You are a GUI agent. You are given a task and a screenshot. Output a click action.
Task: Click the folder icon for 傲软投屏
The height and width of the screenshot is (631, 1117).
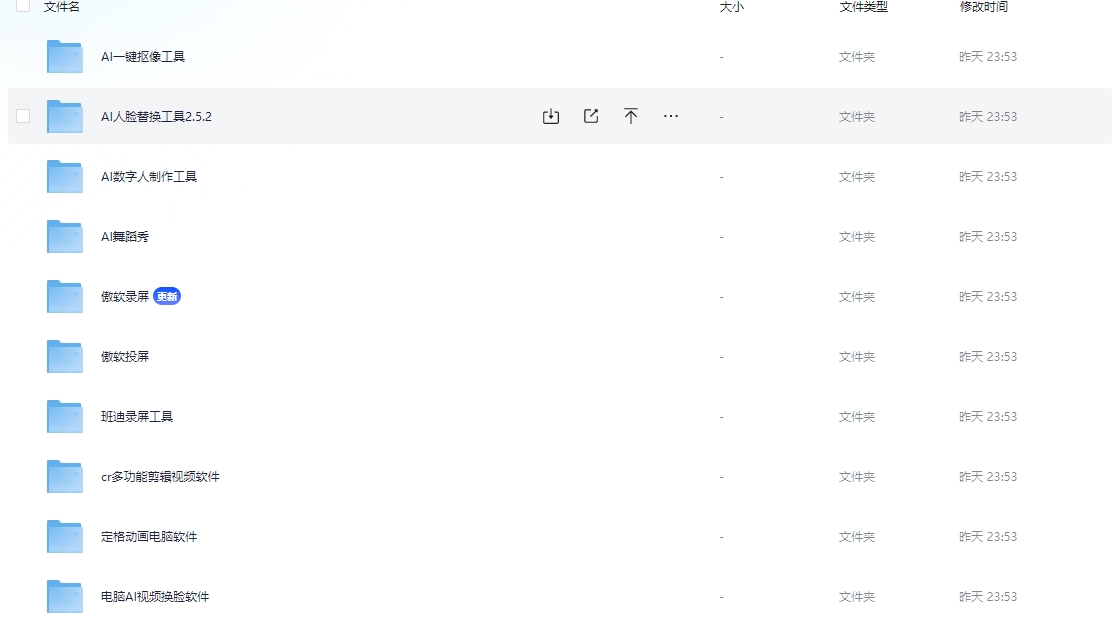coord(65,357)
